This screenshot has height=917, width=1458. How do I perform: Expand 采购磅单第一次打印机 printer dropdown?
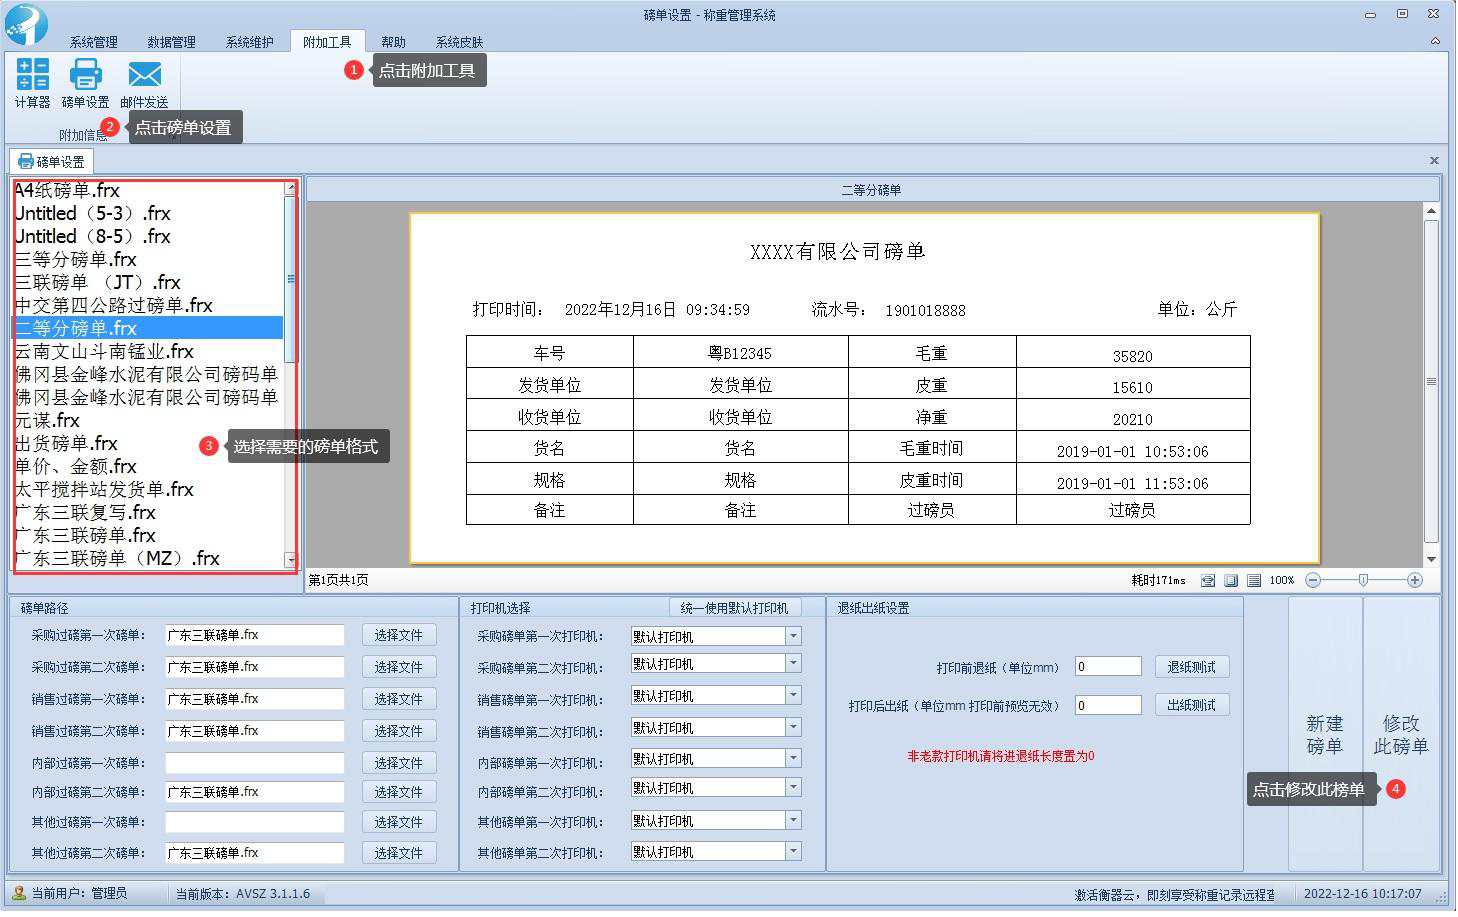point(793,636)
